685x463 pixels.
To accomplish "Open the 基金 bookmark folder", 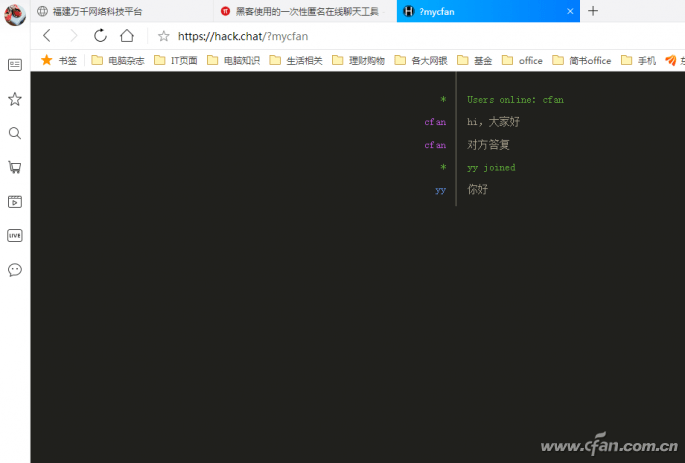I will pyautogui.click(x=474, y=60).
